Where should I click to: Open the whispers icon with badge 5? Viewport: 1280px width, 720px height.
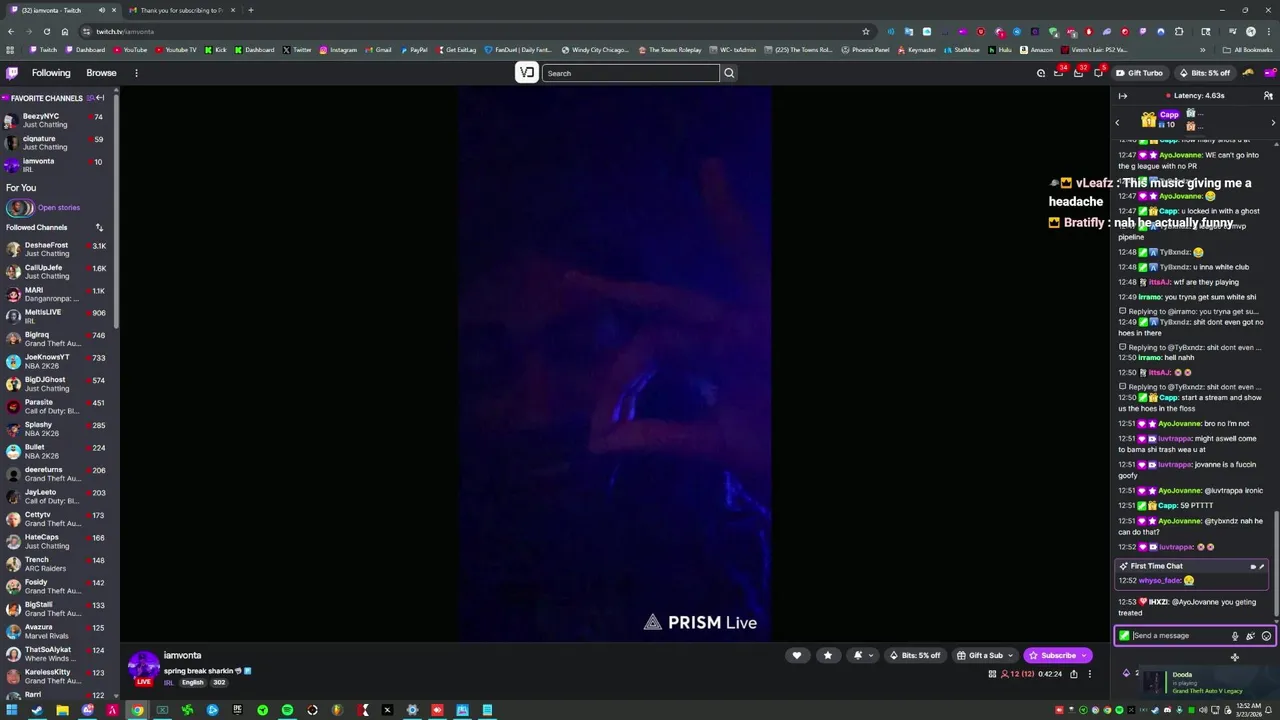pos(1098,73)
